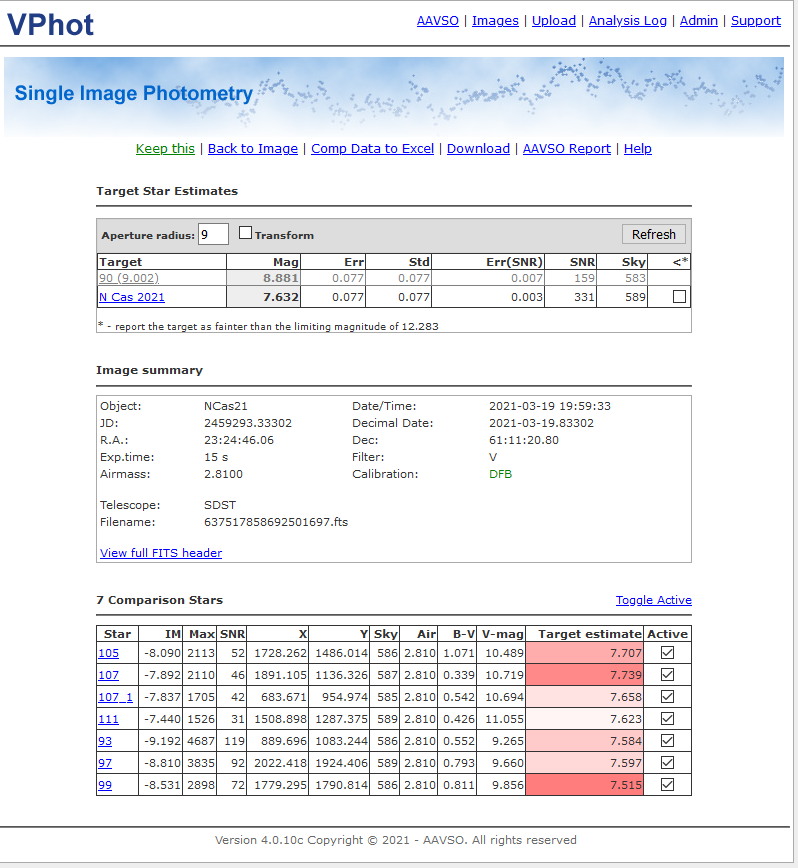Open Comp Data to Excel link
Viewport: 798px width, 868px height.
click(372, 148)
